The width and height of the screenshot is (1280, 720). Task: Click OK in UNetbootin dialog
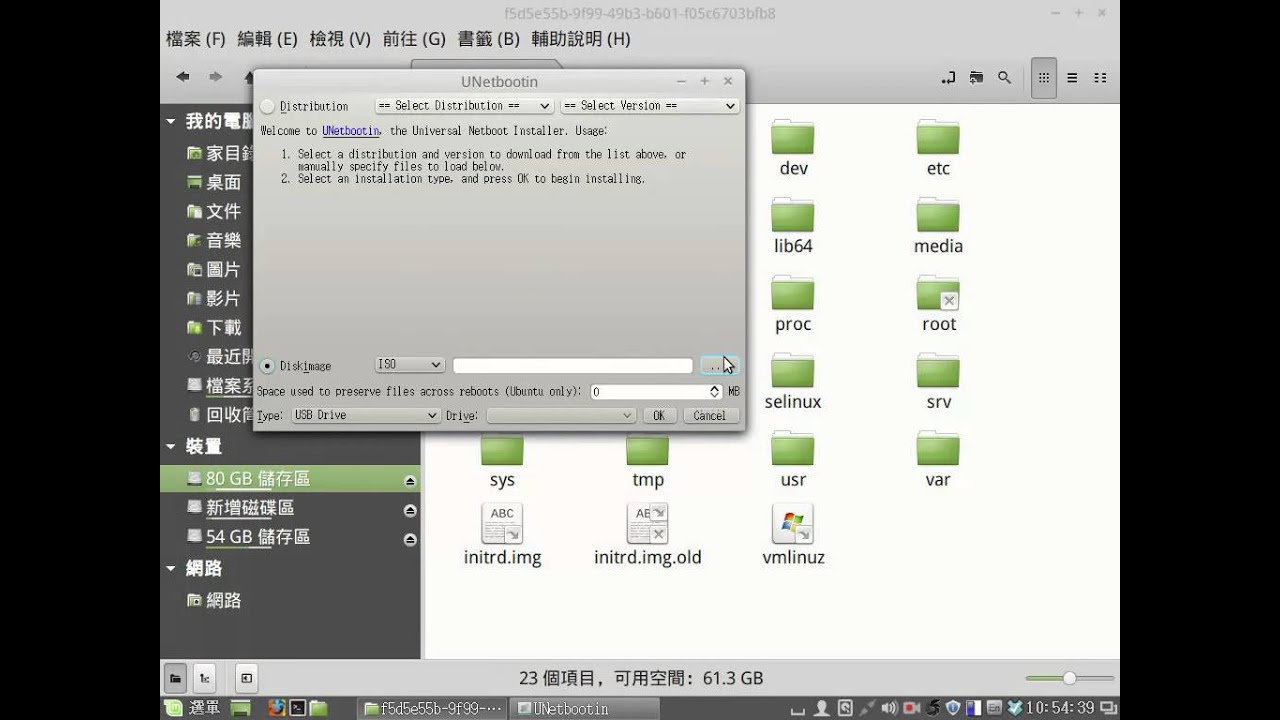click(x=658, y=415)
